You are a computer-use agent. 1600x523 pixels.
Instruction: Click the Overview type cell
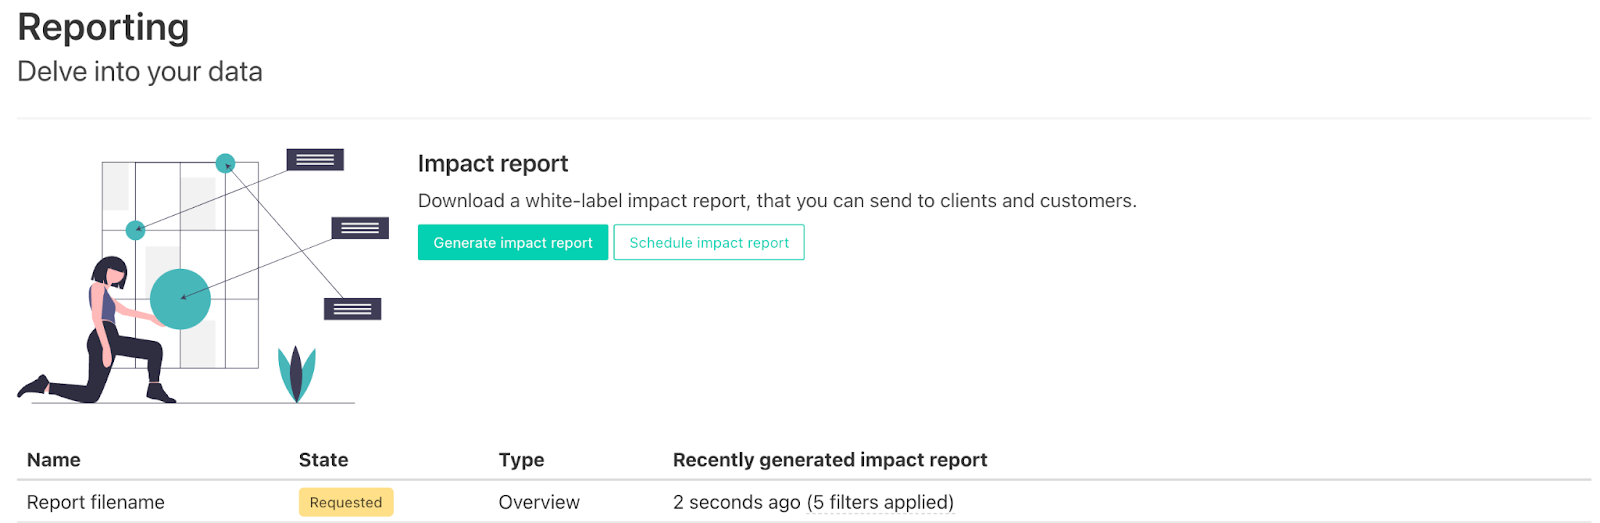coord(539,502)
